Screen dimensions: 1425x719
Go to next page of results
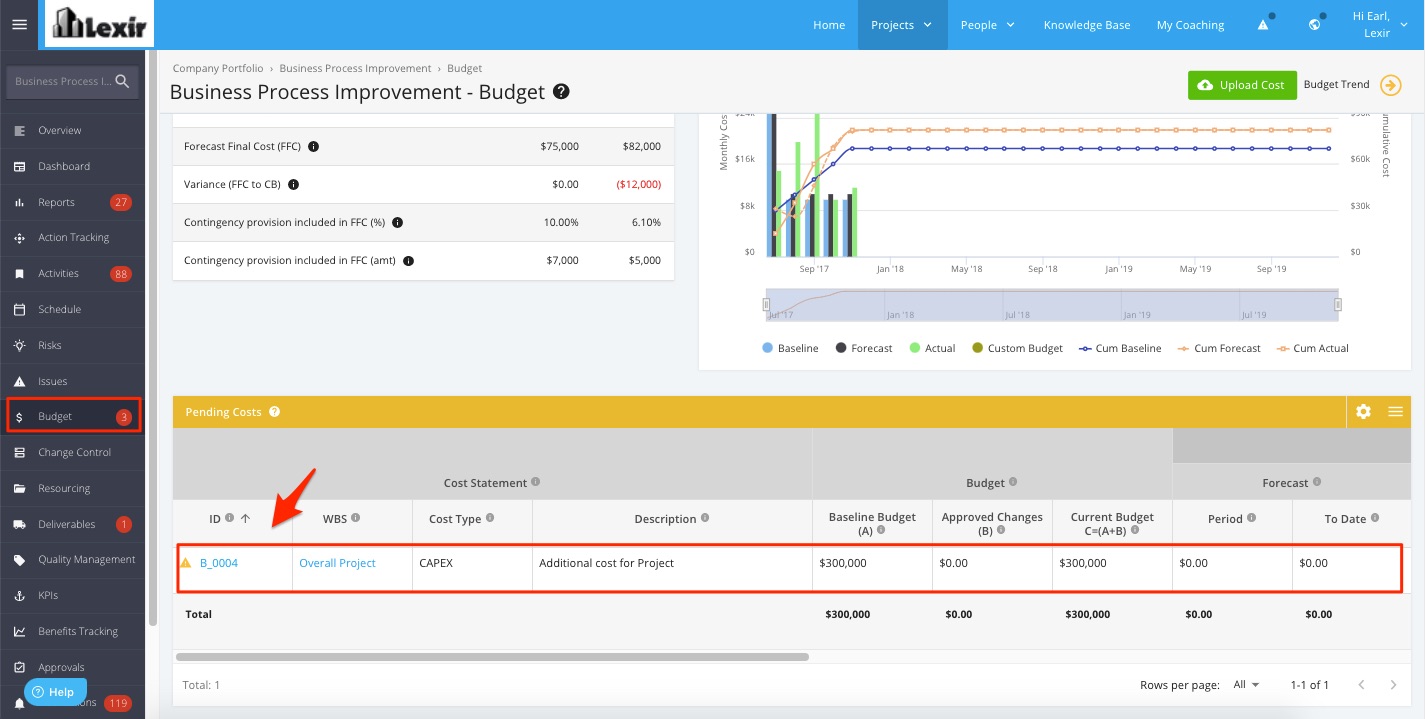click(1393, 685)
